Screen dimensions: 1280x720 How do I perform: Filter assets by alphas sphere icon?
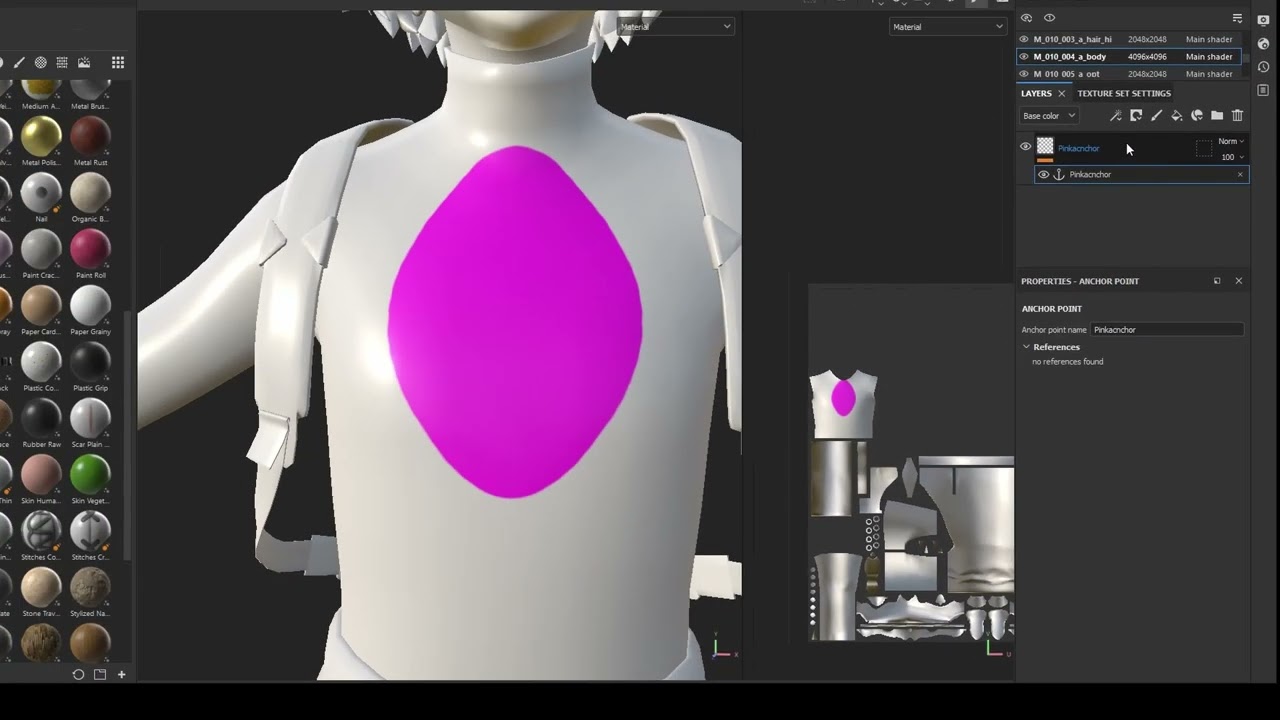point(41,63)
